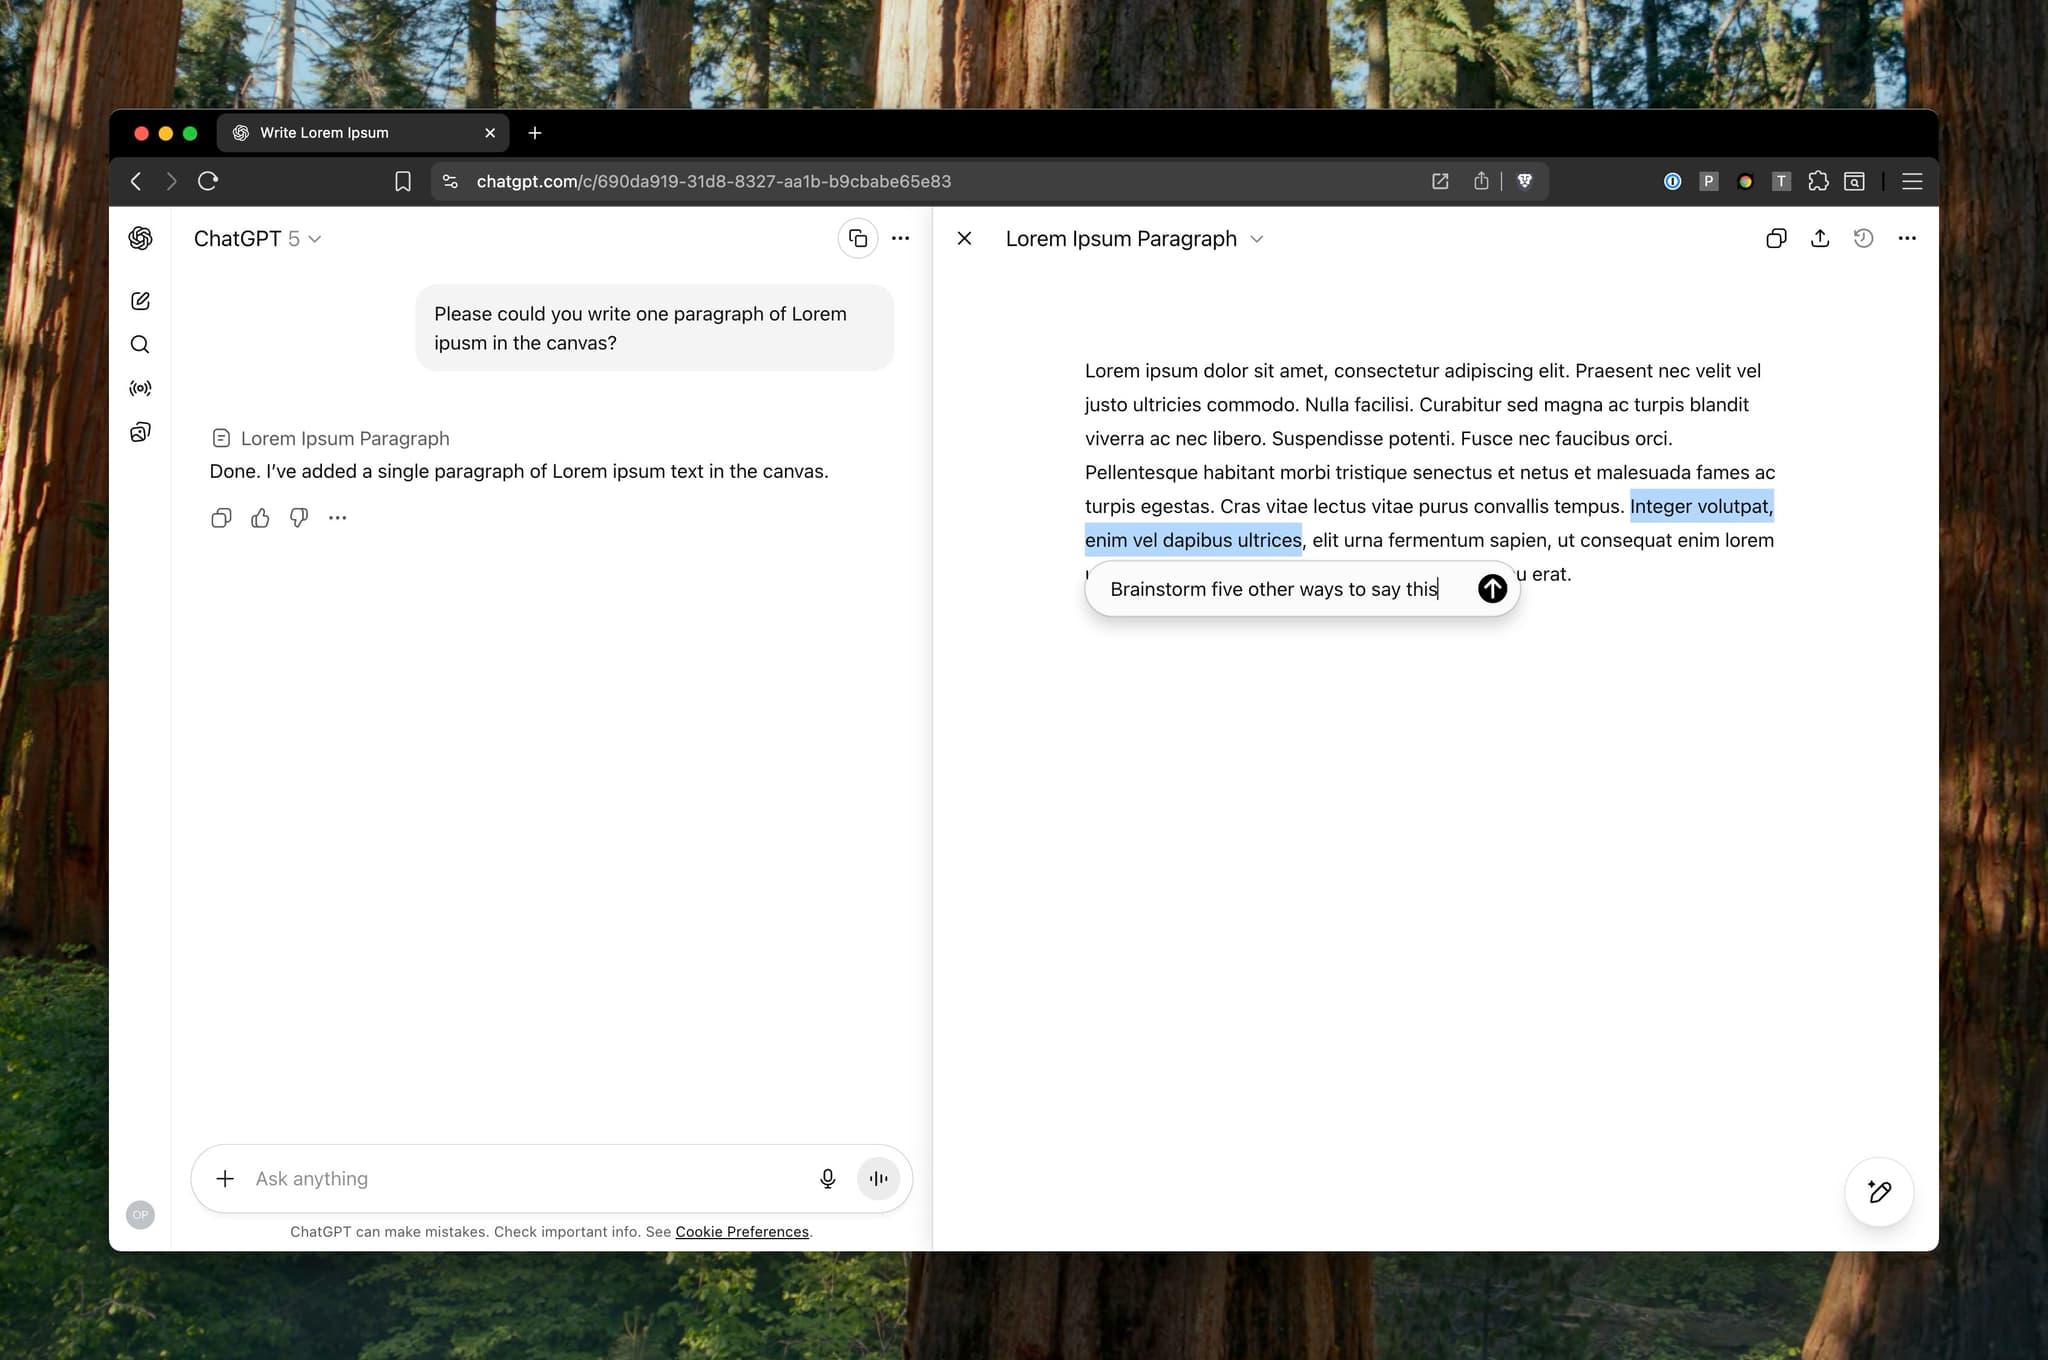Follow the Cookie Preferences link
Viewport: 2048px width, 1360px height.
pyautogui.click(x=741, y=1232)
